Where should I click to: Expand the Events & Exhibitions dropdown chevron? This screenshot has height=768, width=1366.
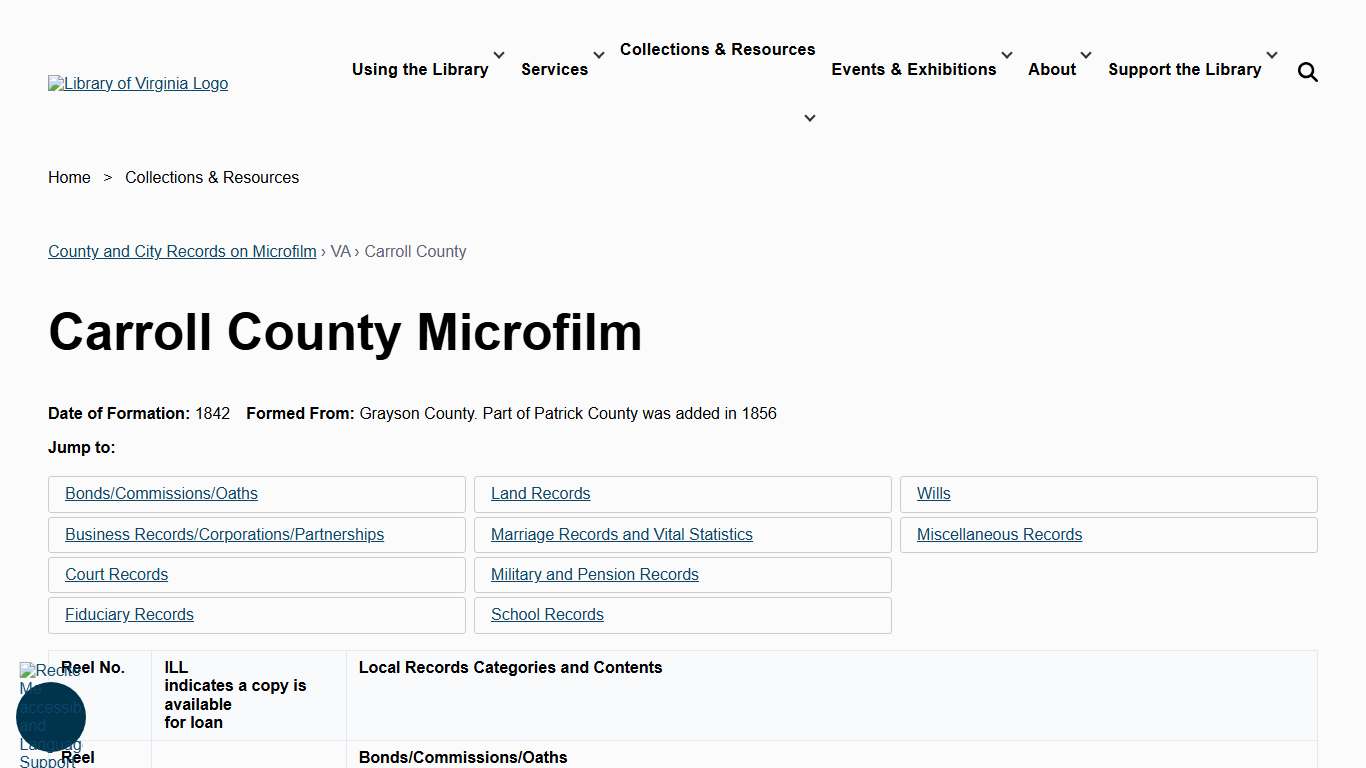pos(1006,55)
